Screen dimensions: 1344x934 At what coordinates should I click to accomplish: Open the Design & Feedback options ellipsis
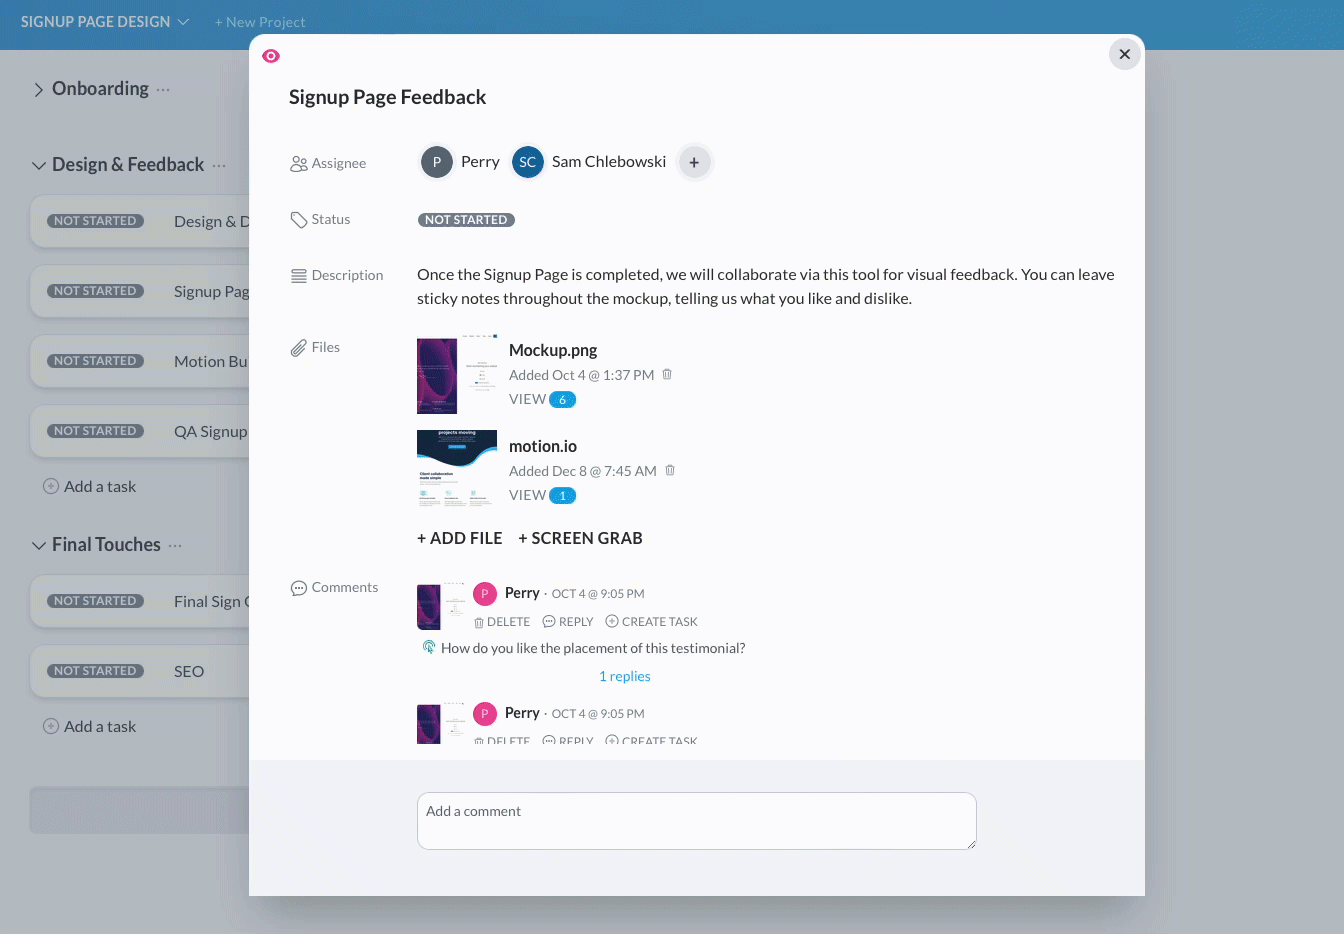coord(219,165)
